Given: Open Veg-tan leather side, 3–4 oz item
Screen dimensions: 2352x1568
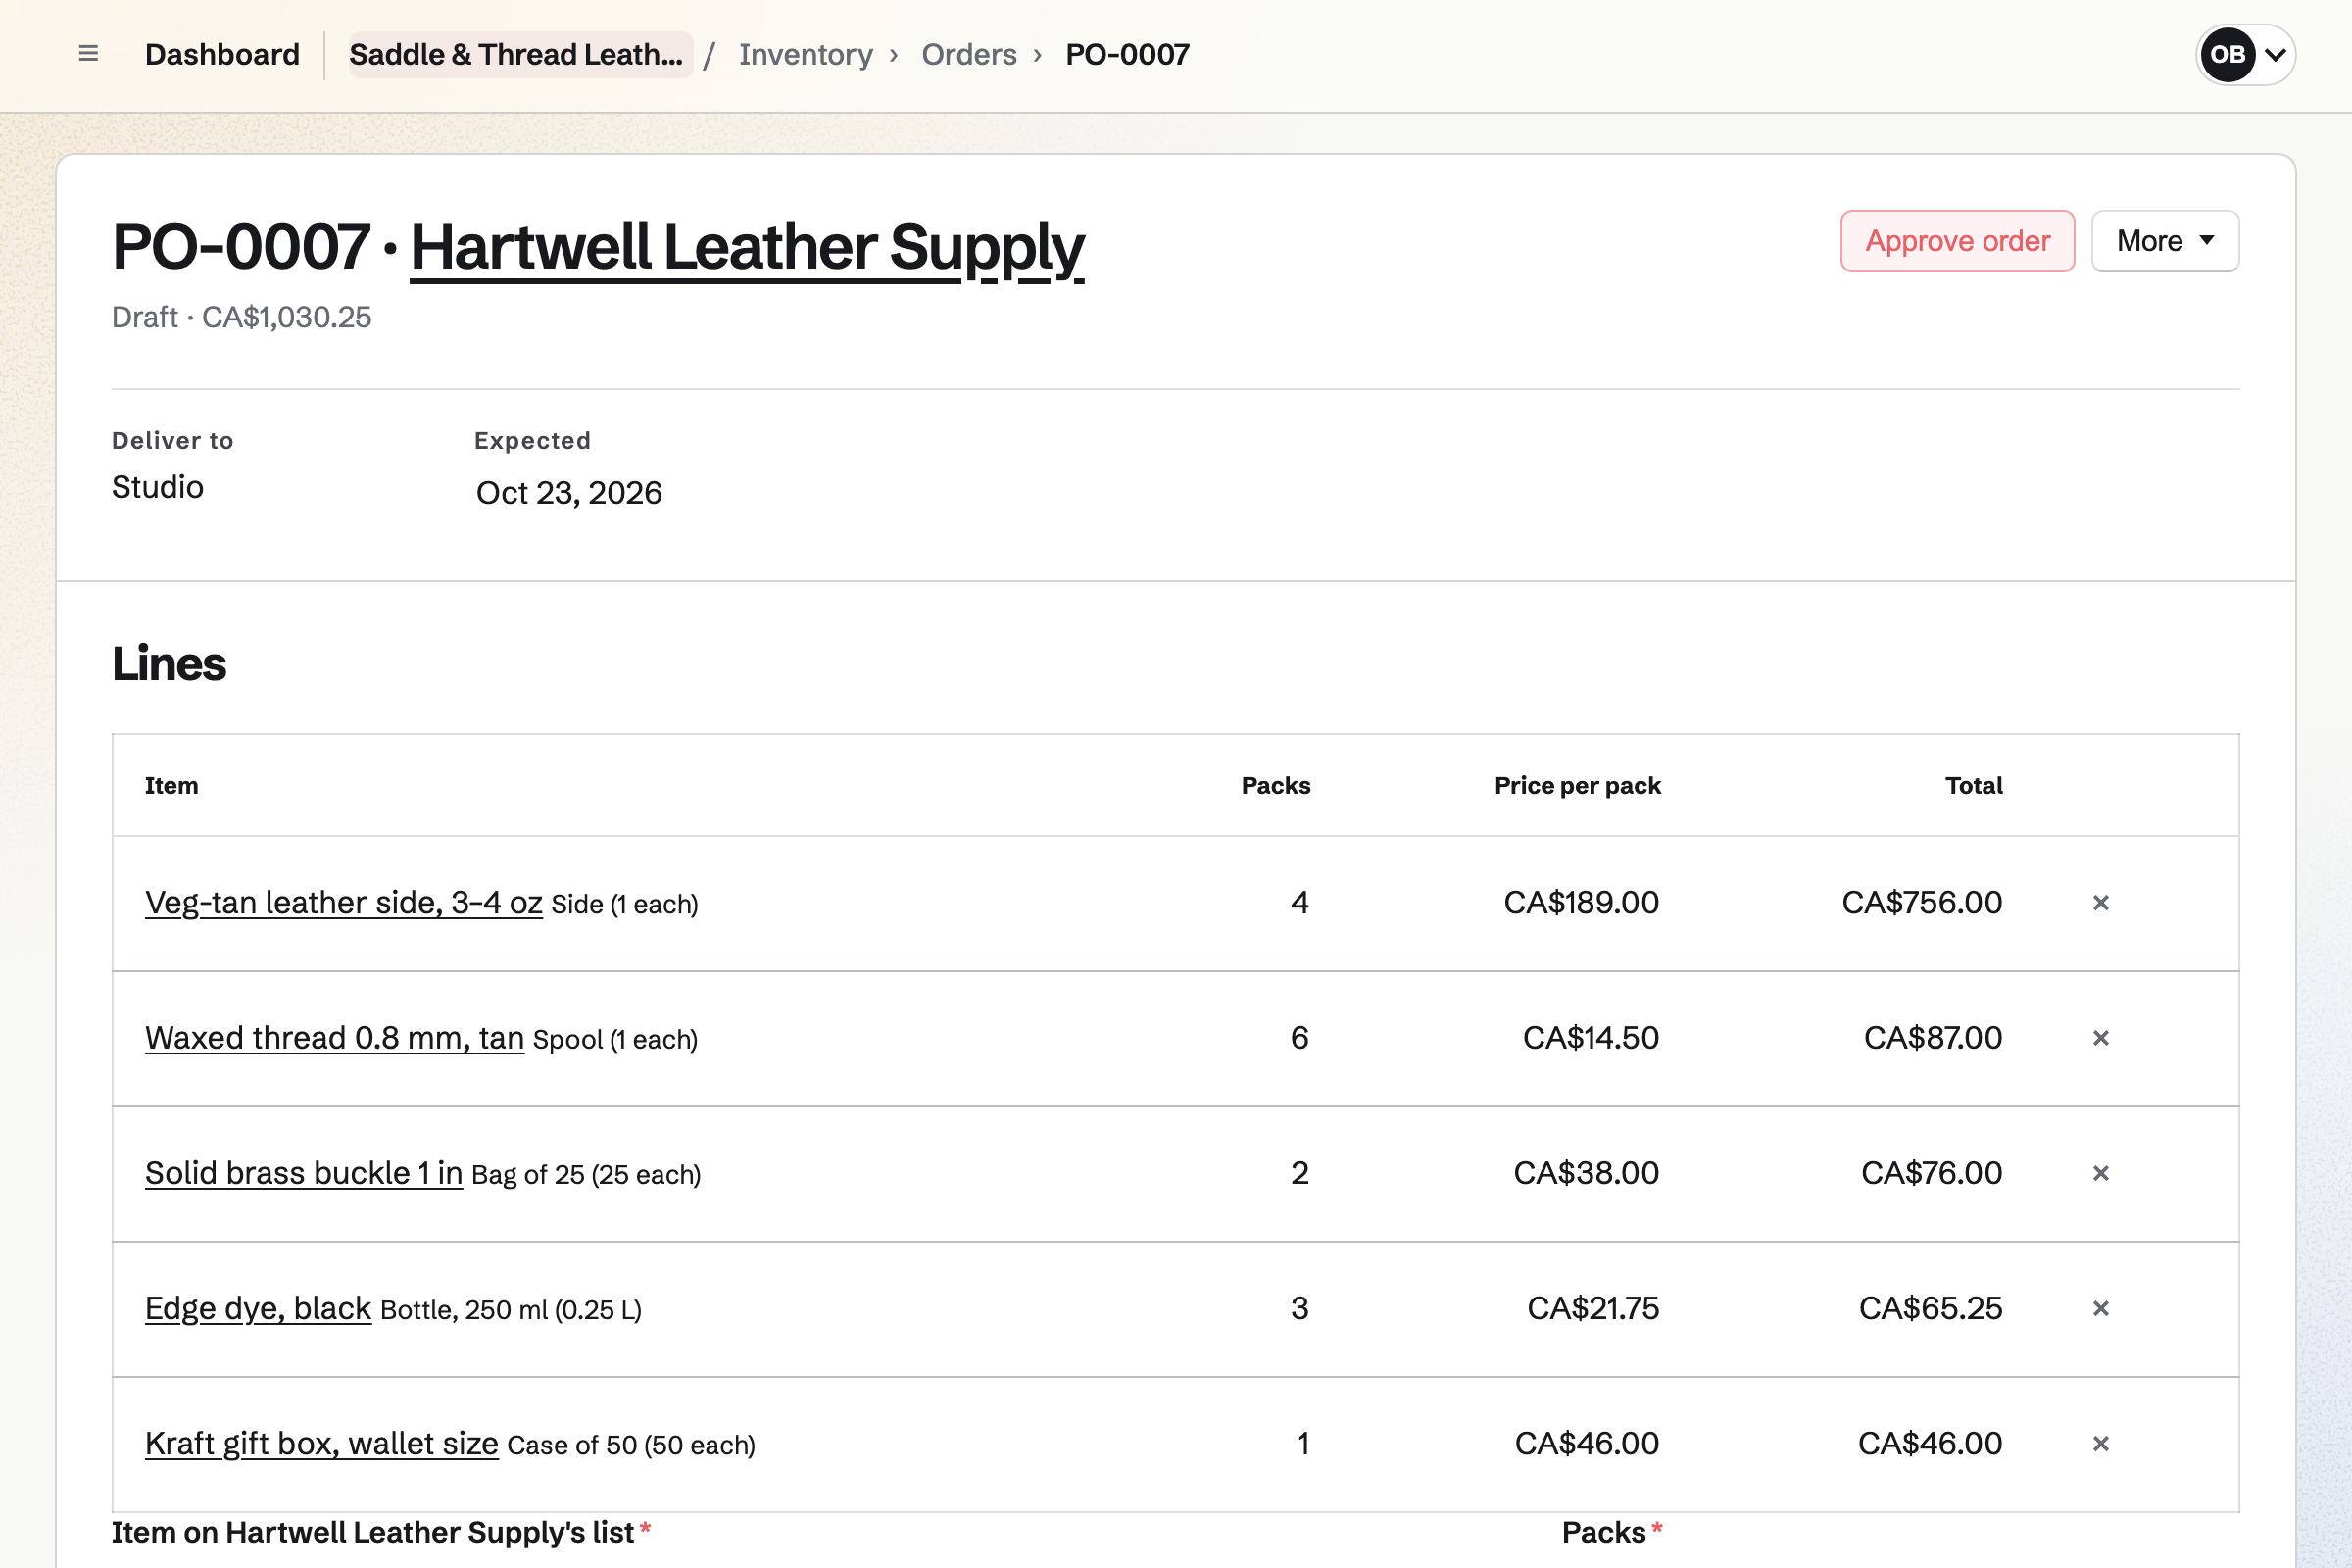Looking at the screenshot, I should 344,902.
